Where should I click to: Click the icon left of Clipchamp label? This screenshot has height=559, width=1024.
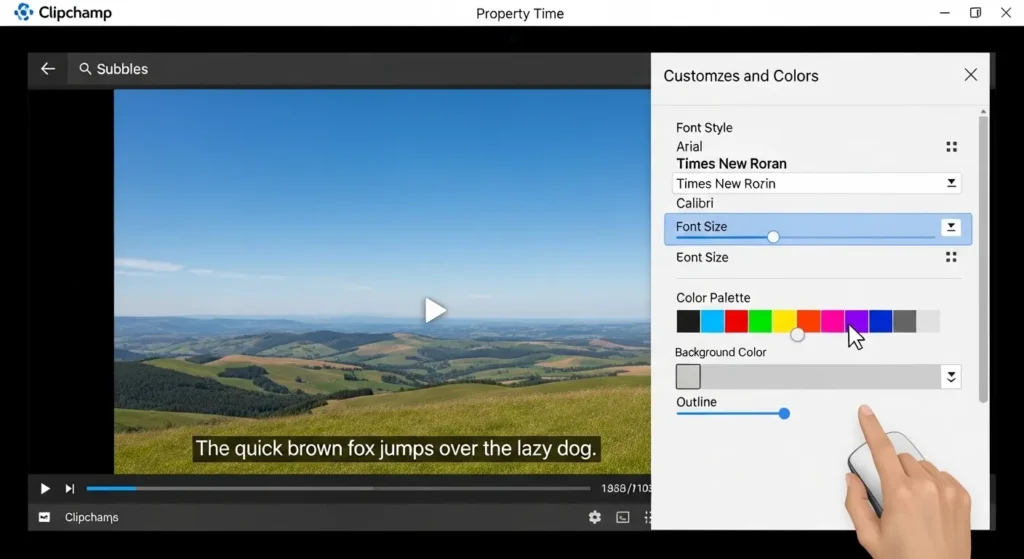[x=44, y=517]
